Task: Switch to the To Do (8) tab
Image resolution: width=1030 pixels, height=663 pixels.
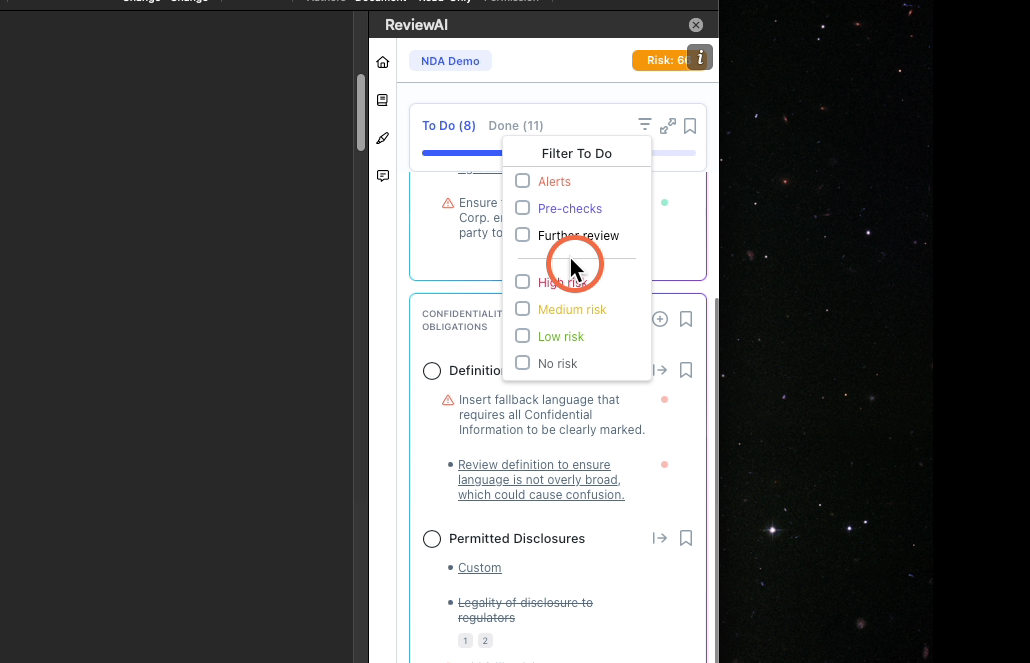Action: pyautogui.click(x=449, y=126)
